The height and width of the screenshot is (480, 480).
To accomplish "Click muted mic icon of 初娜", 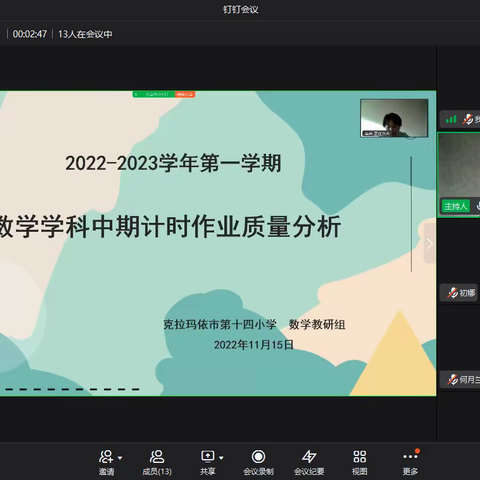I will pyautogui.click(x=452, y=293).
